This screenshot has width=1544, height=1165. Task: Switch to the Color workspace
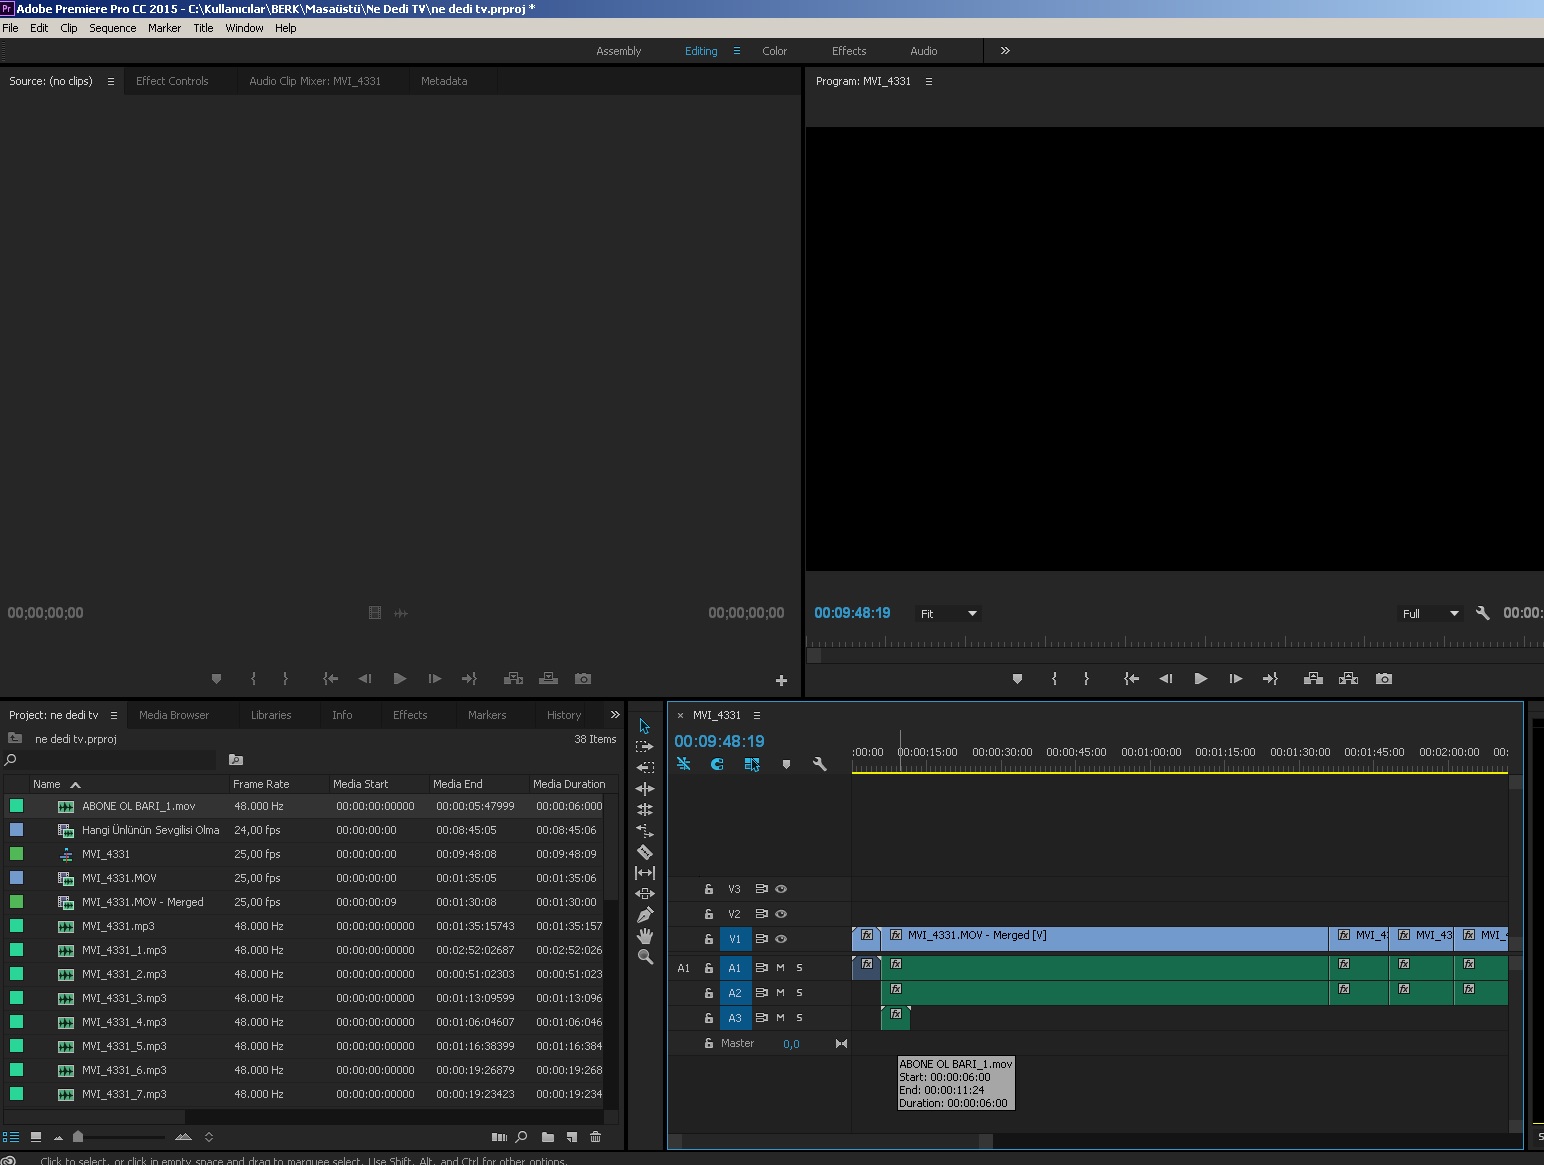pyautogui.click(x=775, y=51)
